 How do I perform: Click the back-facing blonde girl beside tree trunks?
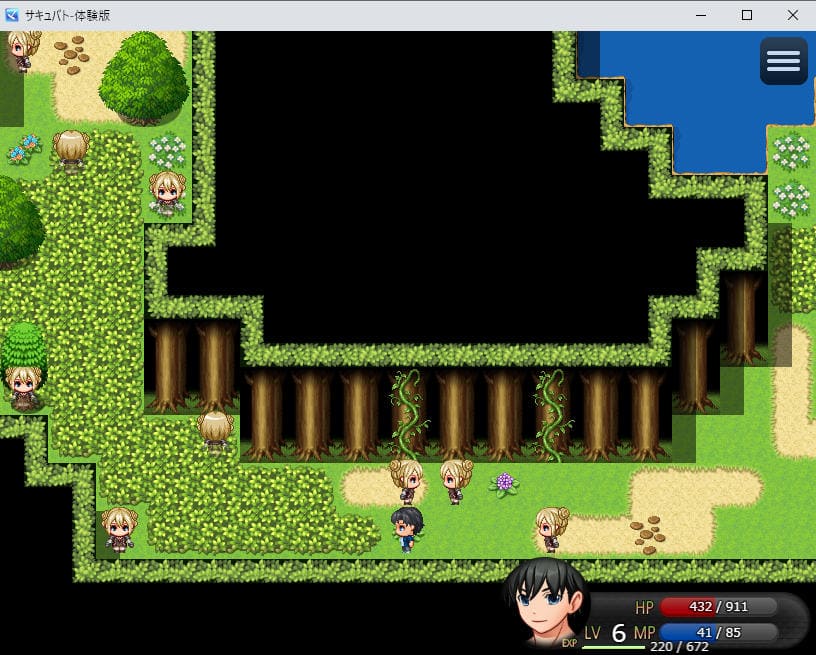(215, 432)
